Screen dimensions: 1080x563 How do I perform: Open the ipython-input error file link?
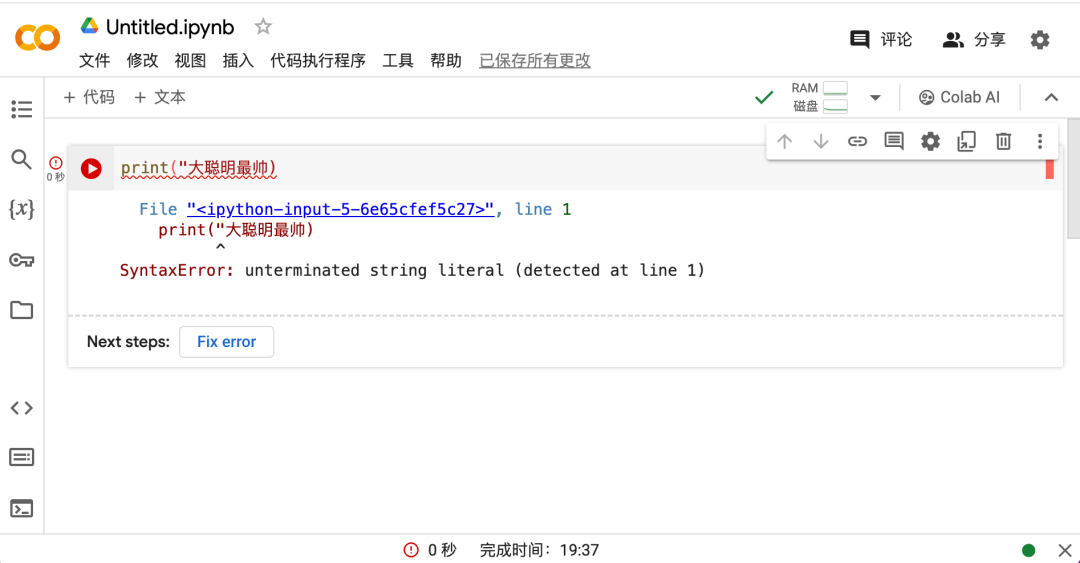[x=340, y=209]
